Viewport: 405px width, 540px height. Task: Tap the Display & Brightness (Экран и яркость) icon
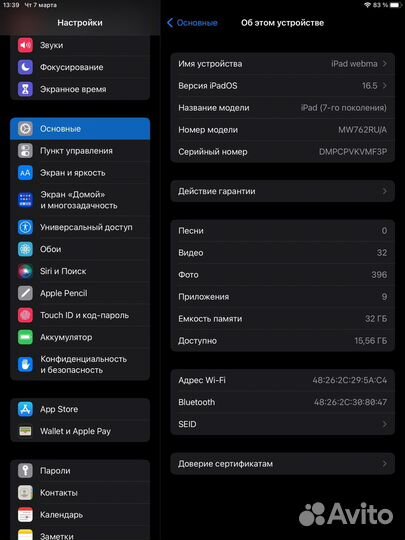pos(25,173)
